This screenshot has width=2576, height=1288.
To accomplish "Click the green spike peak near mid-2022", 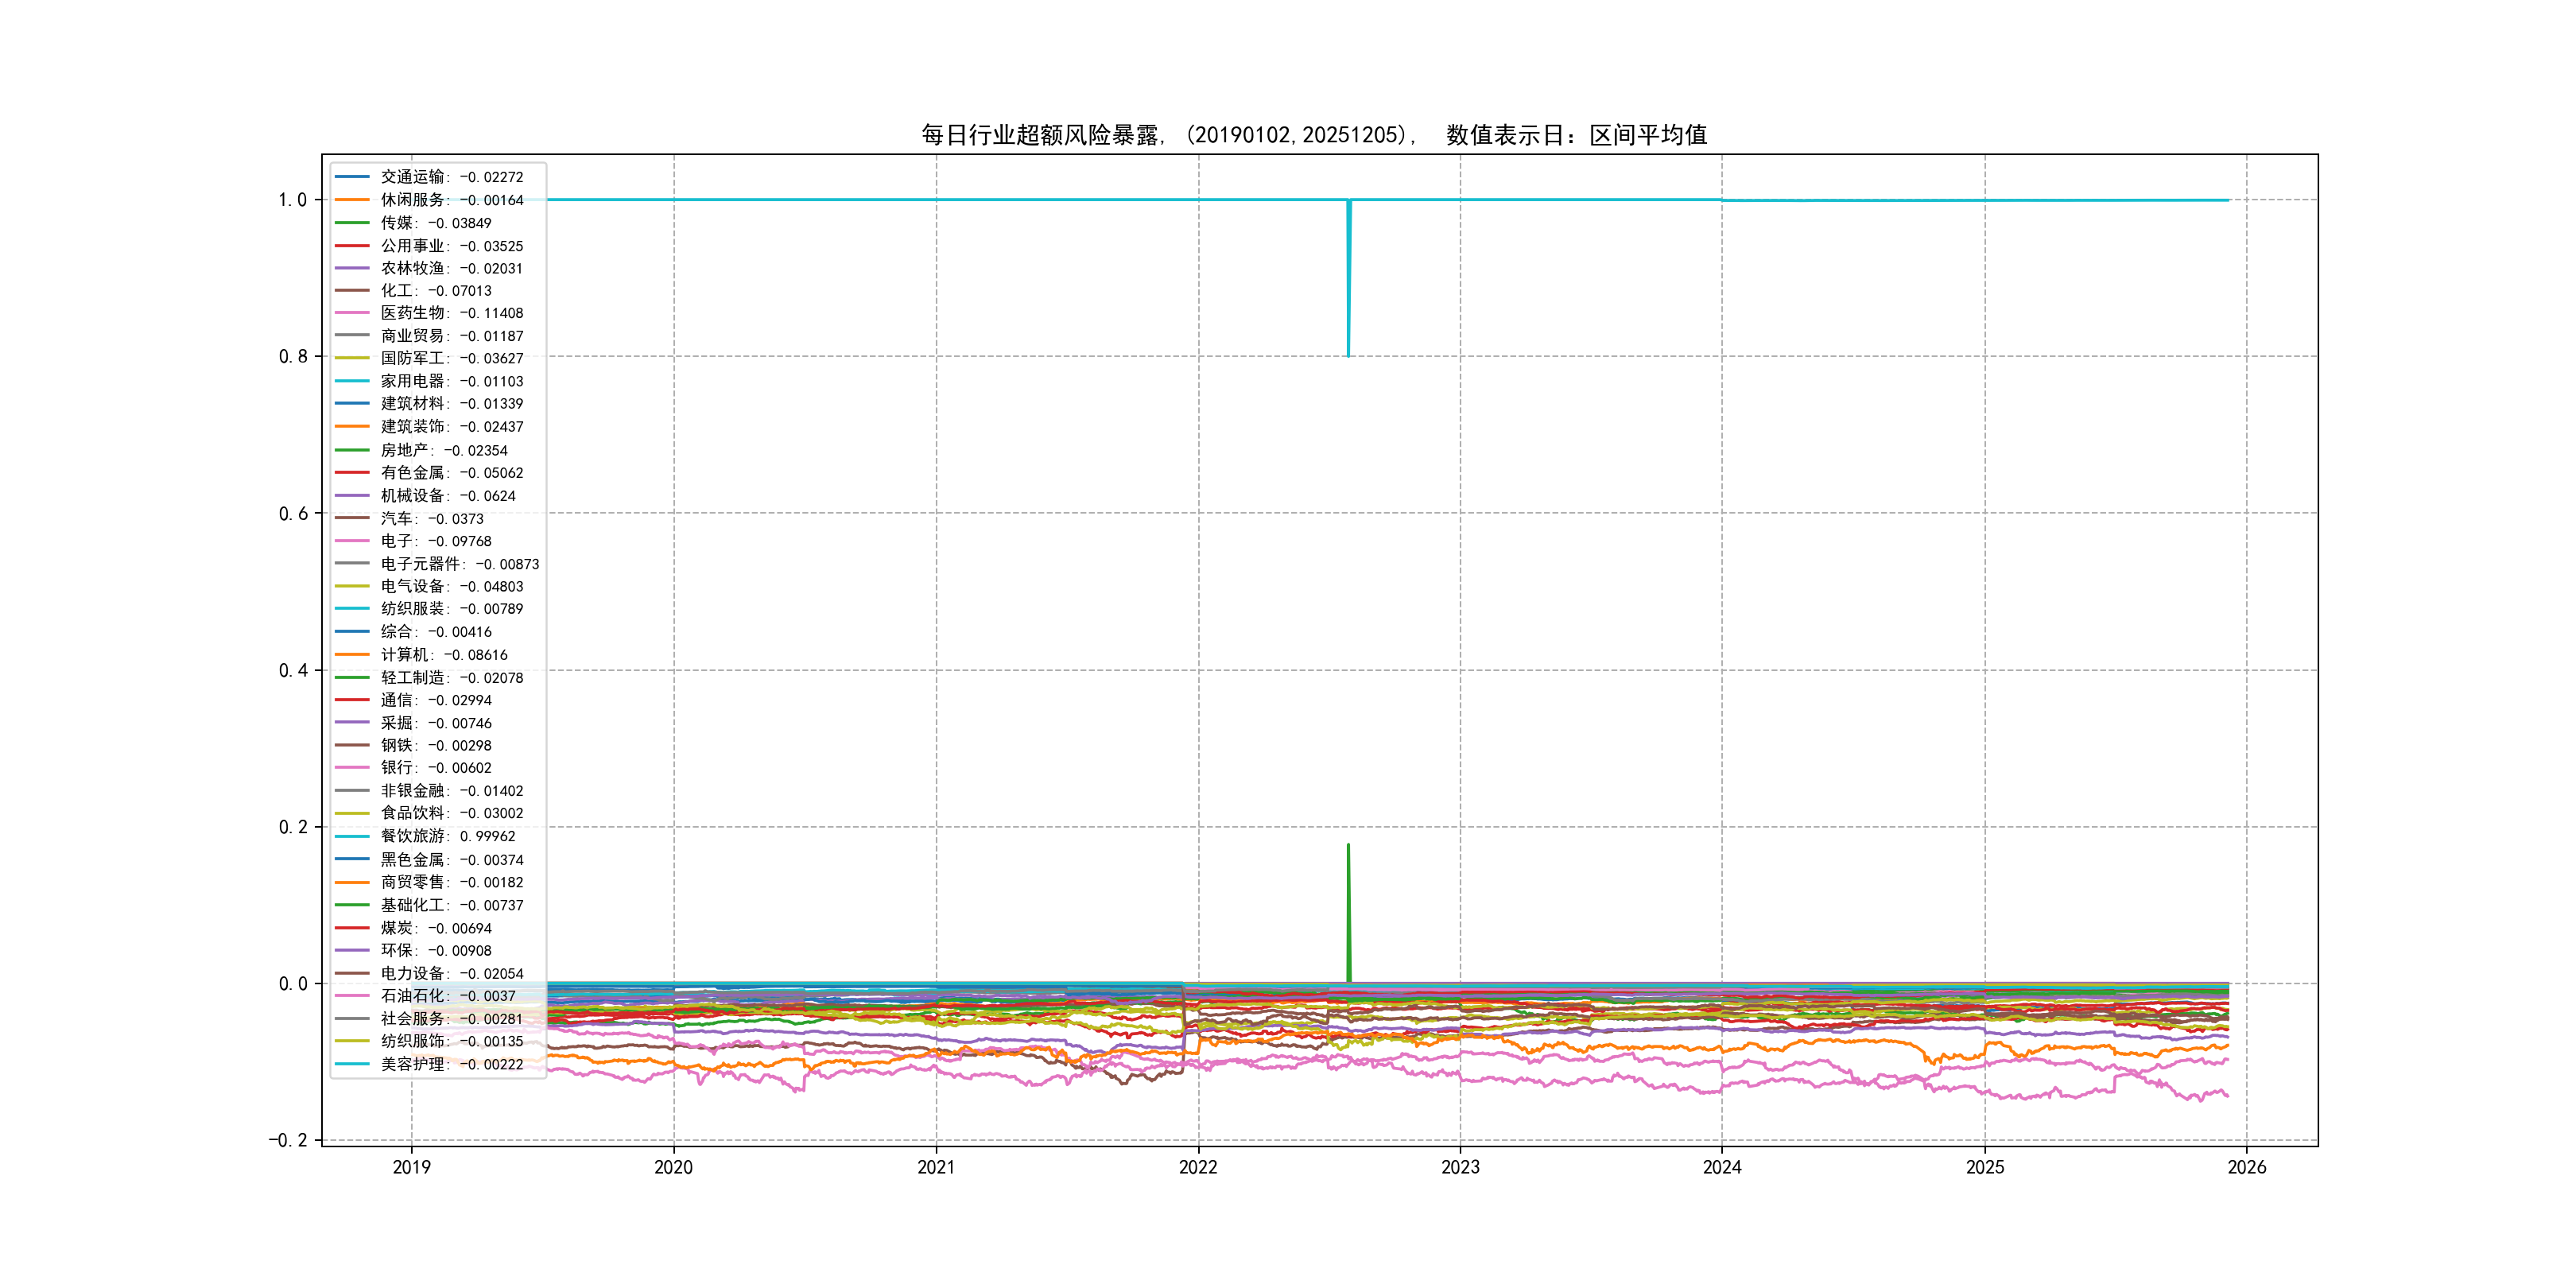I will coord(1348,846).
